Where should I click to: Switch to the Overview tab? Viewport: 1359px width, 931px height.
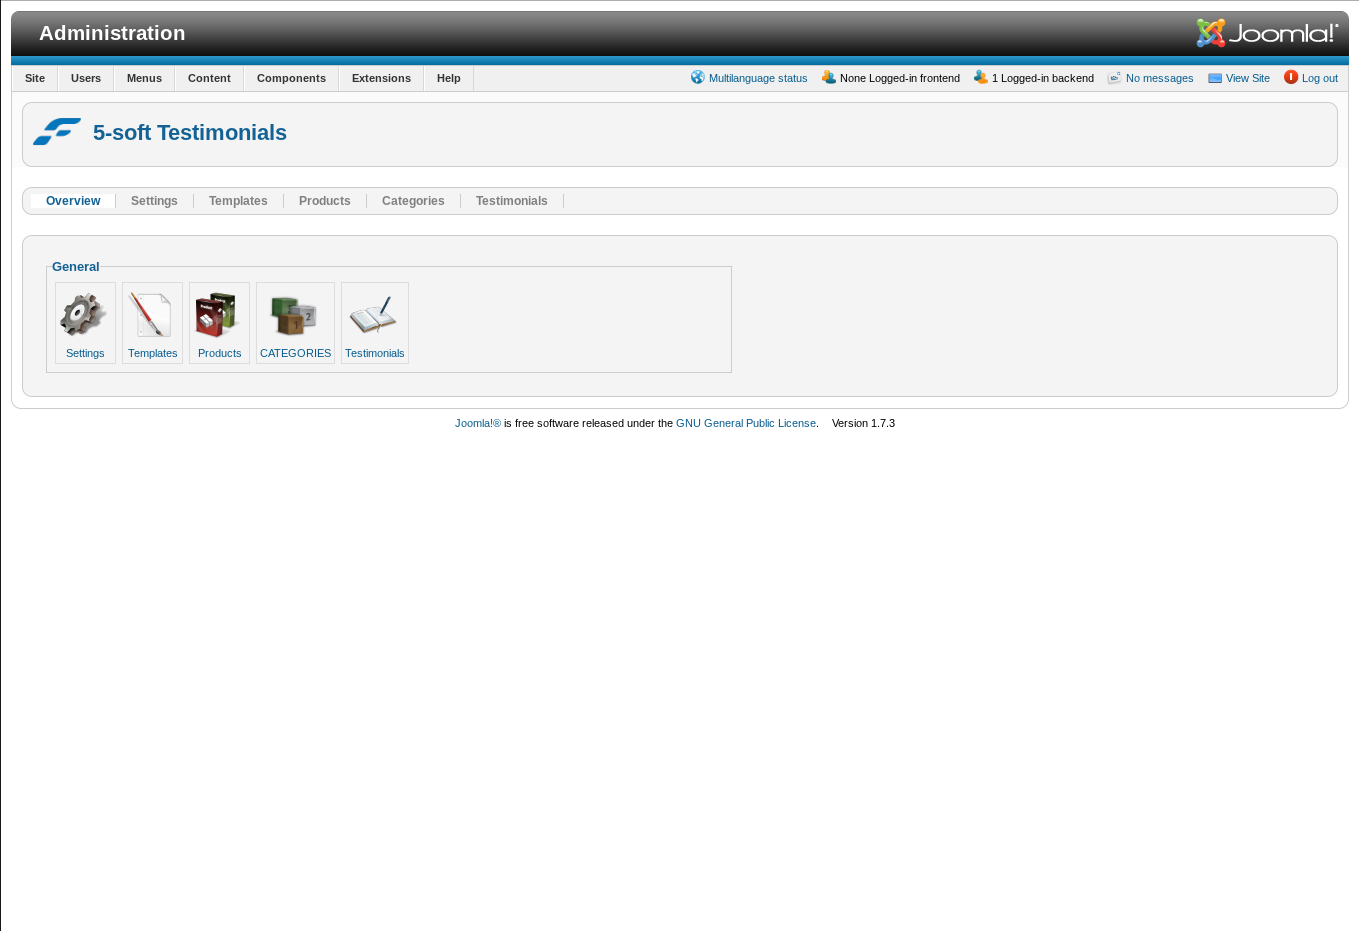tap(73, 201)
